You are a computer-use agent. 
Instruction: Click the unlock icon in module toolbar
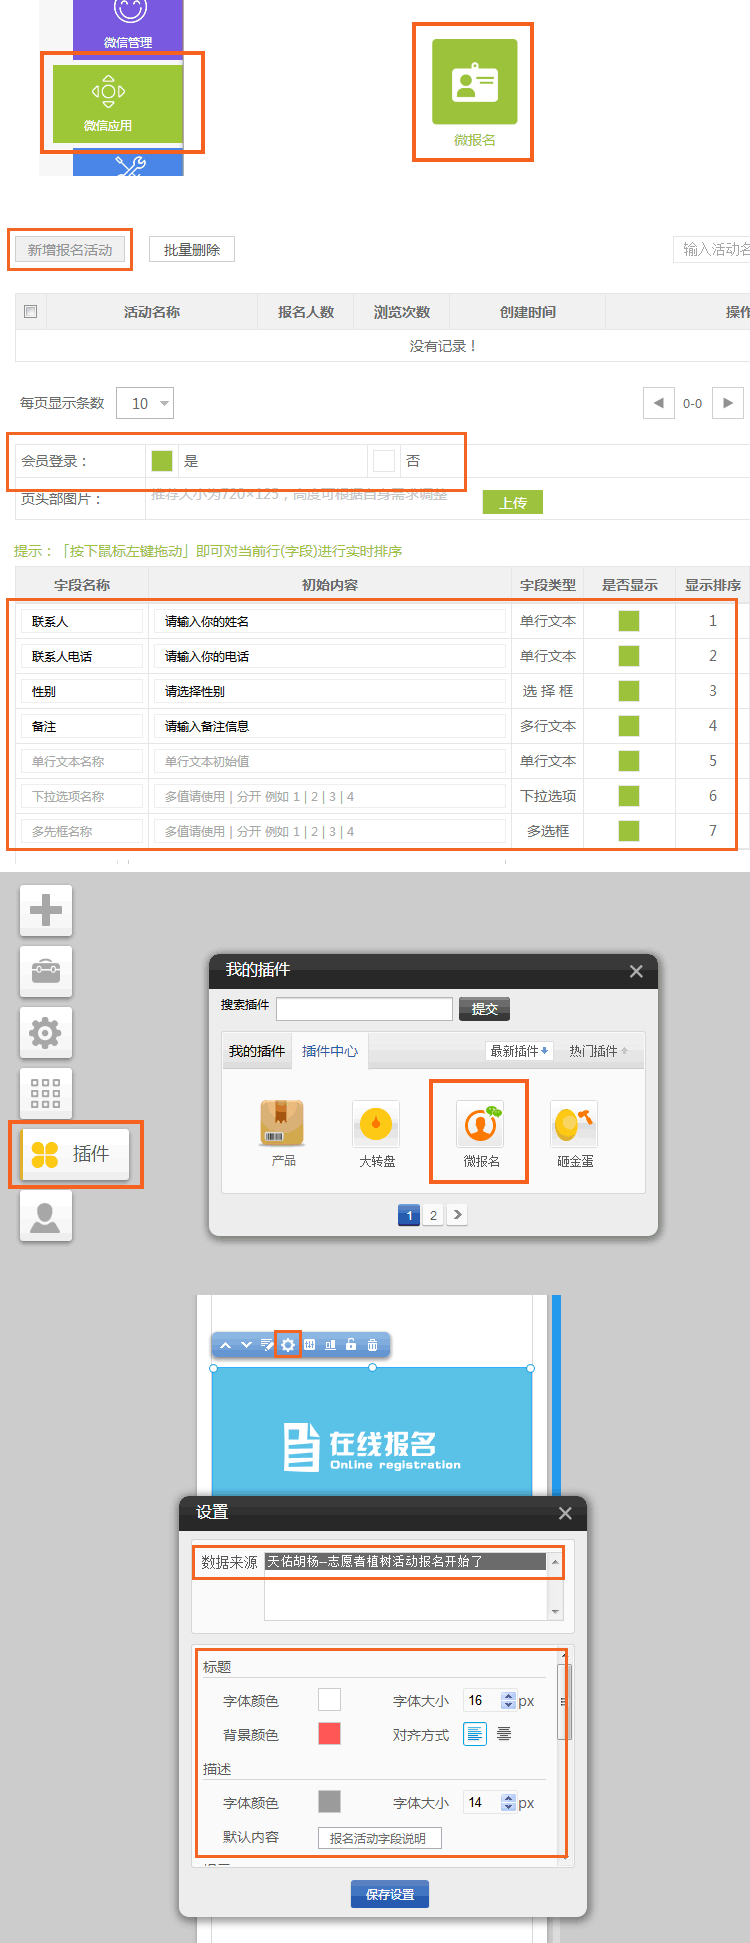pos(351,1345)
